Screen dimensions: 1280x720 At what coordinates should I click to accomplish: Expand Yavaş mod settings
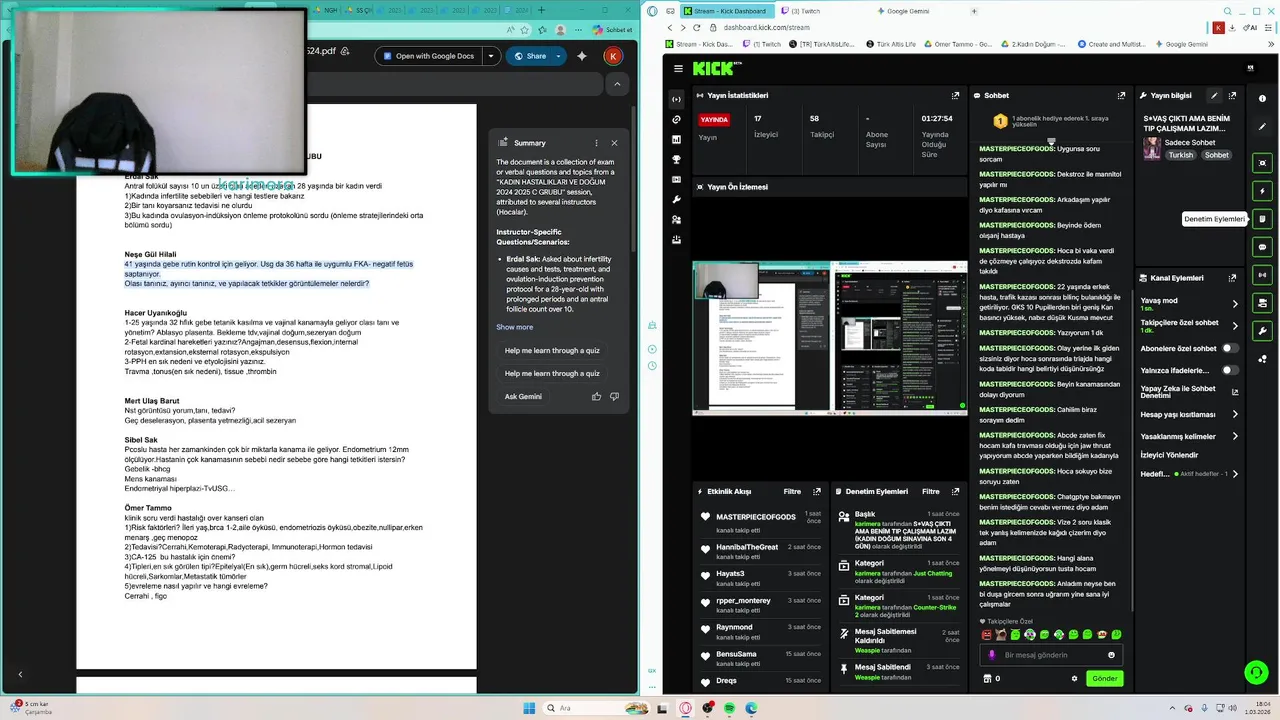tap(1234, 304)
